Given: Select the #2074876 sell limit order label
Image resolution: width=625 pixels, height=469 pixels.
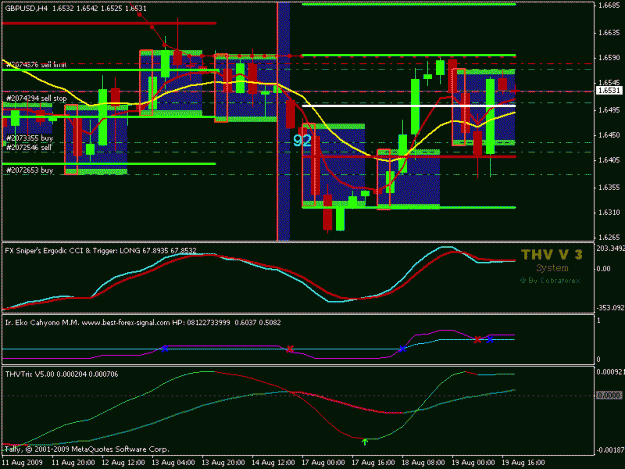Looking at the screenshot, I should [36, 65].
